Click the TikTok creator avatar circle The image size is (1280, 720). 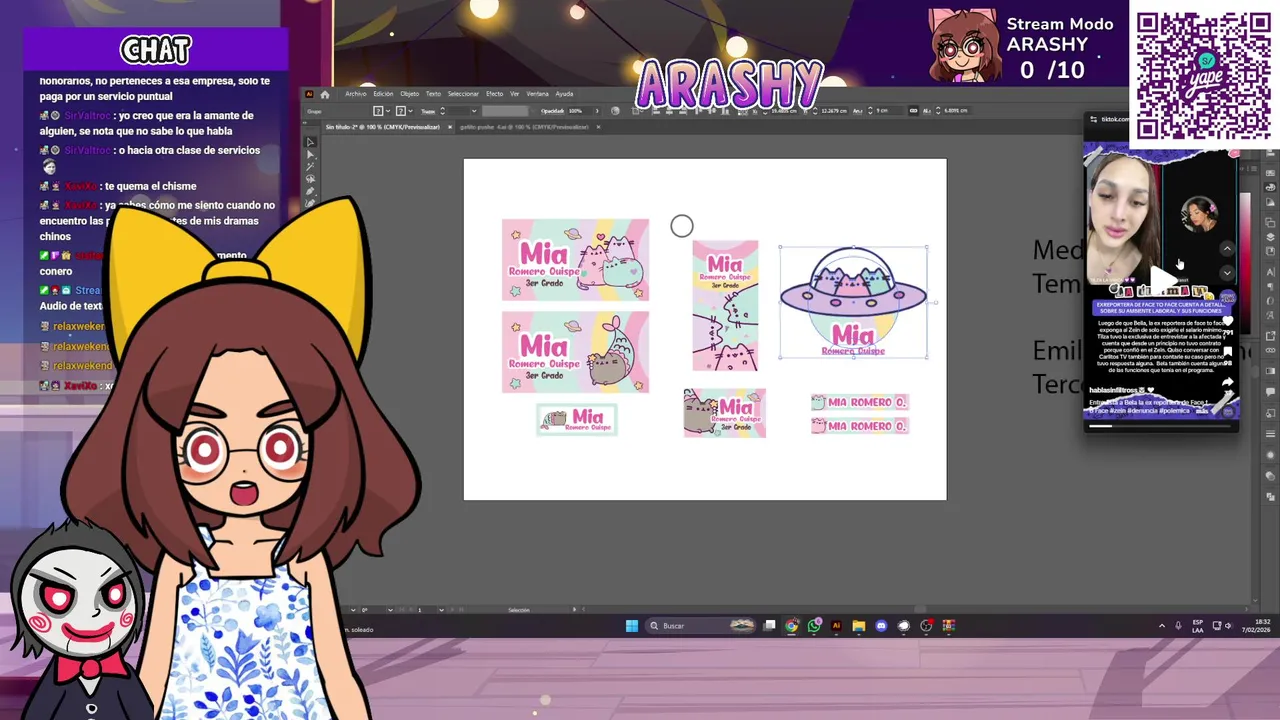(x=1226, y=296)
